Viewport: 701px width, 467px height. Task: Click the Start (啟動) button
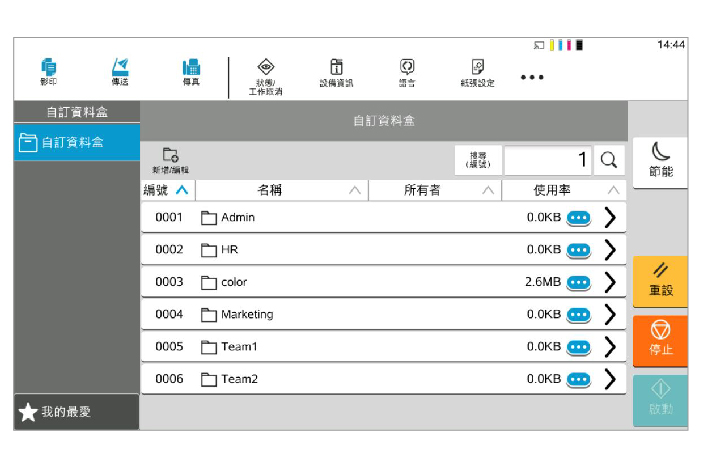[x=660, y=400]
